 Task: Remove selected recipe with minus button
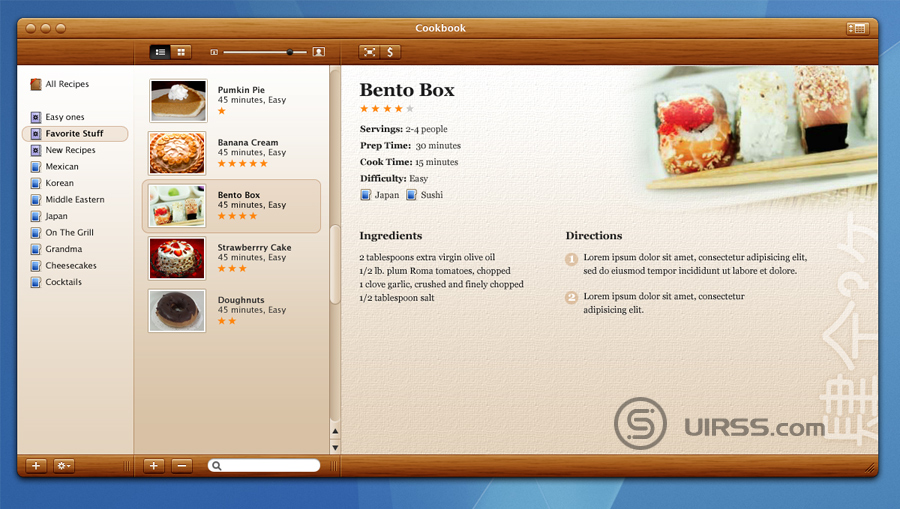181,466
